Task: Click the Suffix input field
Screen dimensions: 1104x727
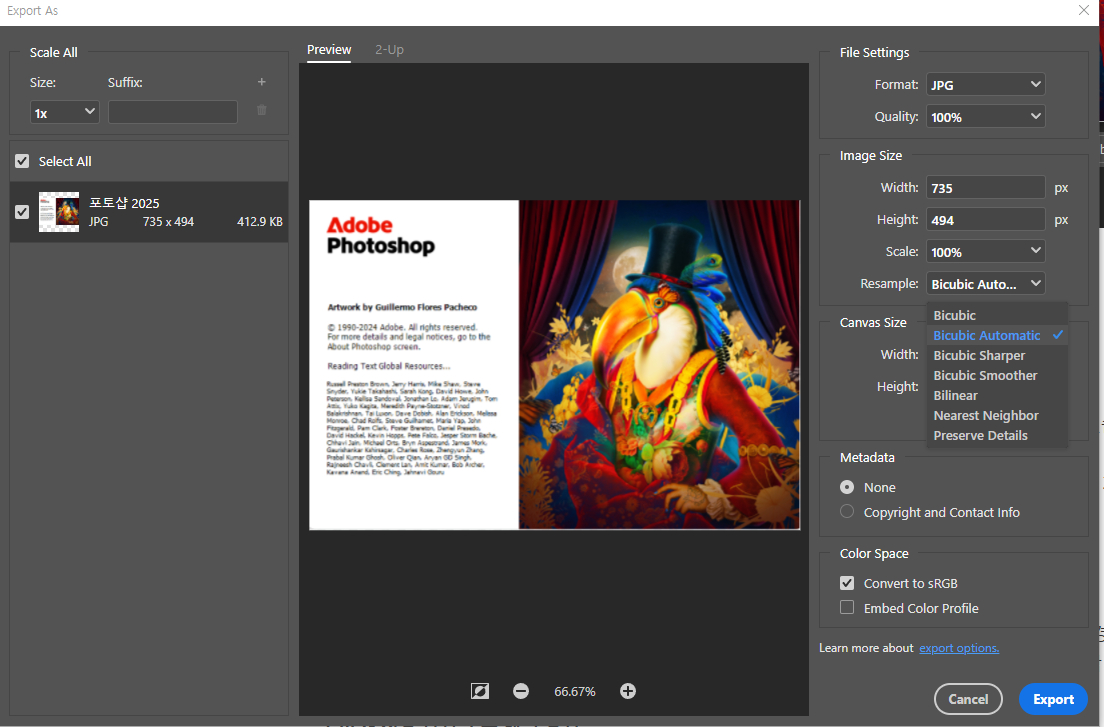Action: [x=172, y=113]
